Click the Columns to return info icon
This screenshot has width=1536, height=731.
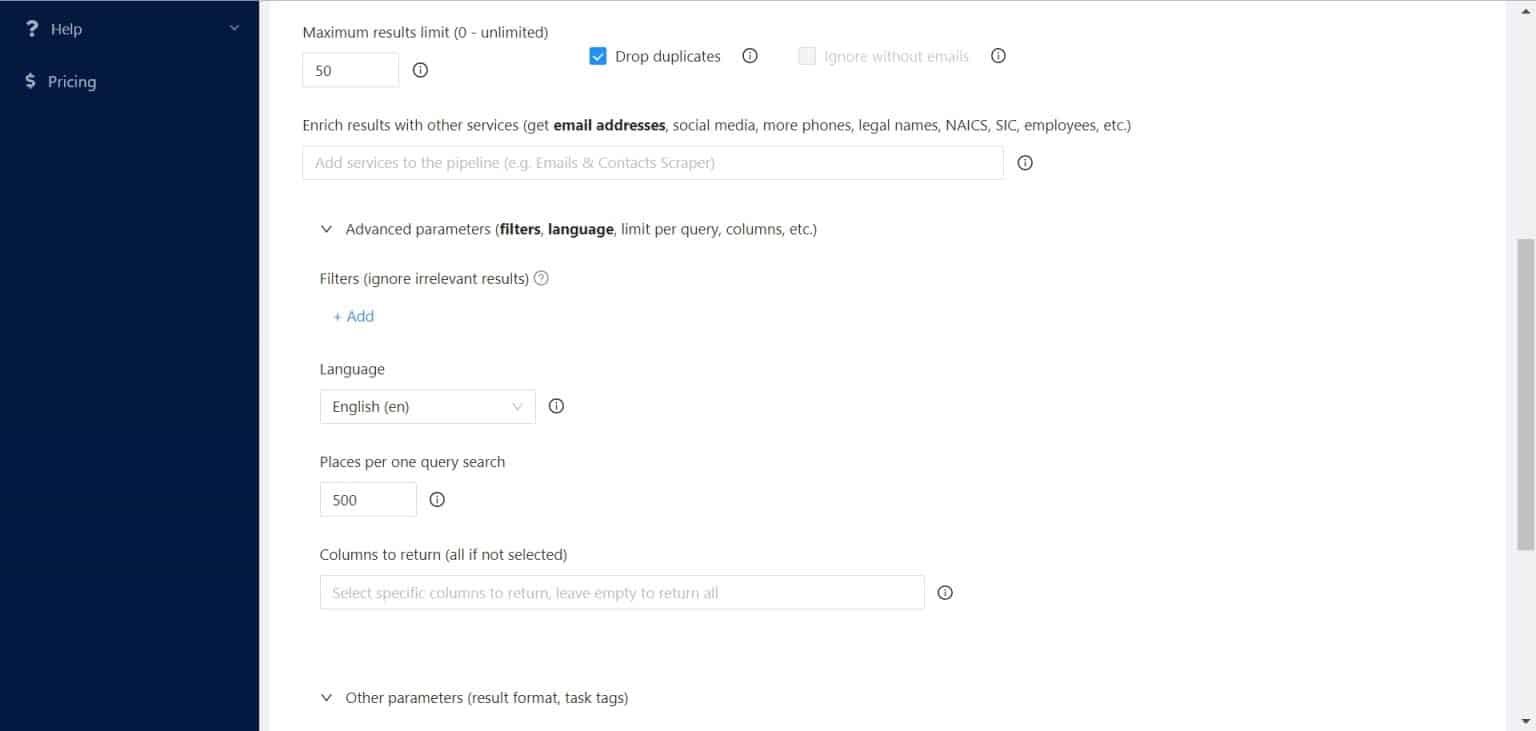point(944,592)
